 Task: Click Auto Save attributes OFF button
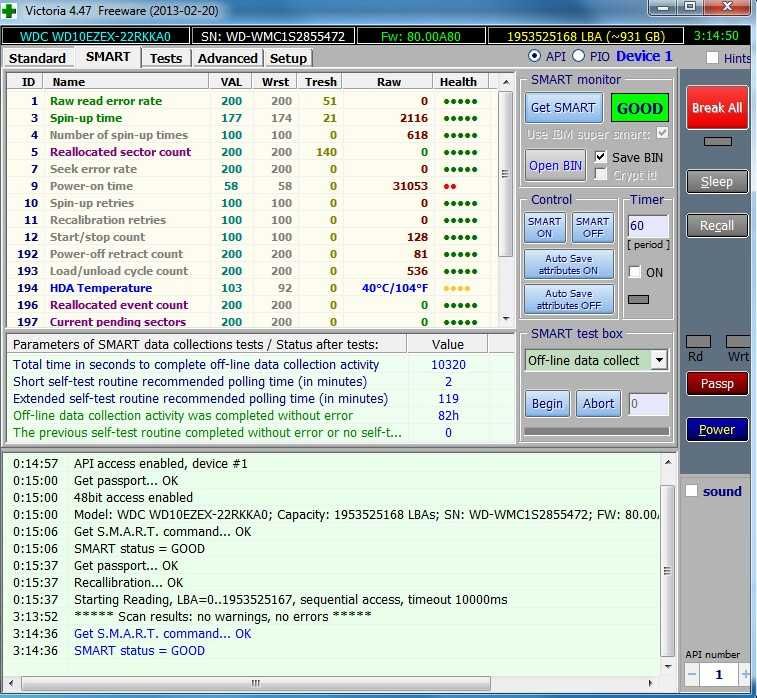[x=569, y=299]
